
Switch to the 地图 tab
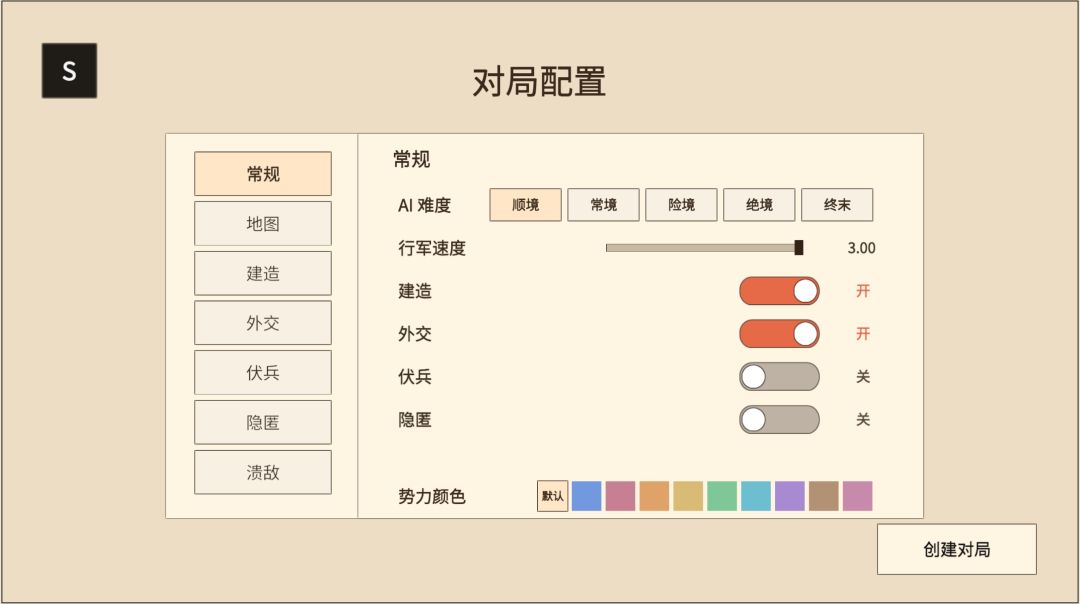262,223
